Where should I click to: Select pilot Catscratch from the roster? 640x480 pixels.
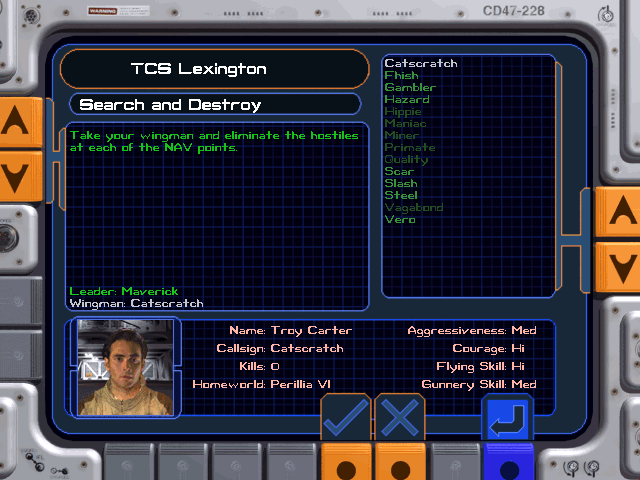pos(420,64)
